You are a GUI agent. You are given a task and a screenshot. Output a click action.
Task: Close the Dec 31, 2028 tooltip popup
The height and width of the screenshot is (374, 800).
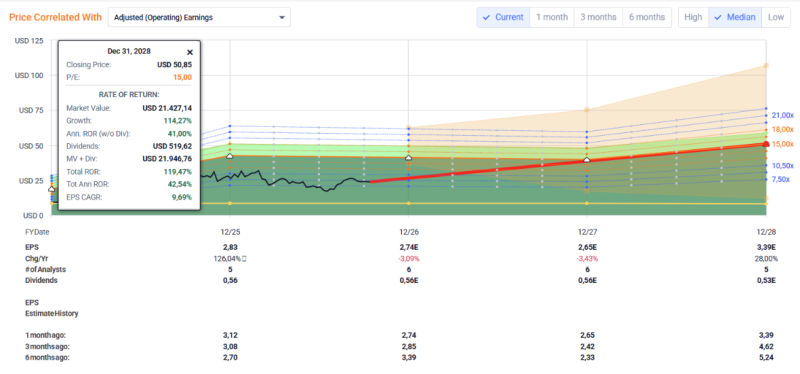tap(190, 52)
